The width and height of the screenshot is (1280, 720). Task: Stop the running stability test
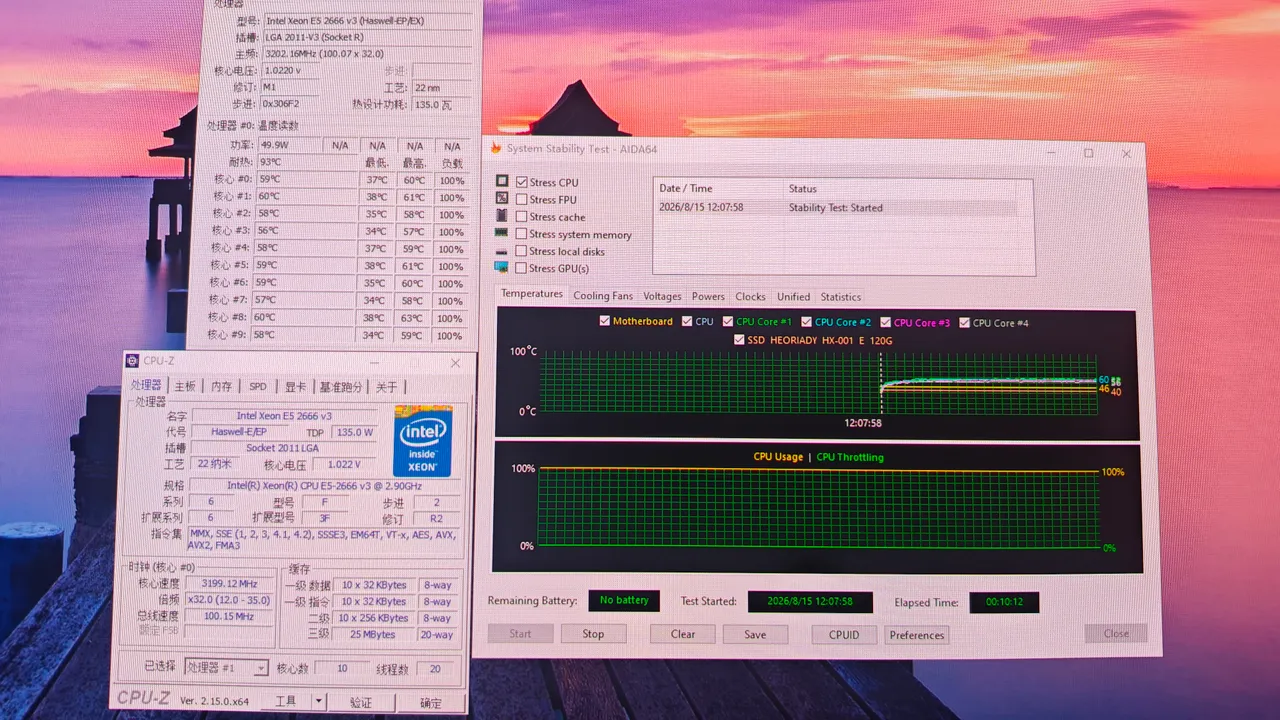[x=593, y=634]
